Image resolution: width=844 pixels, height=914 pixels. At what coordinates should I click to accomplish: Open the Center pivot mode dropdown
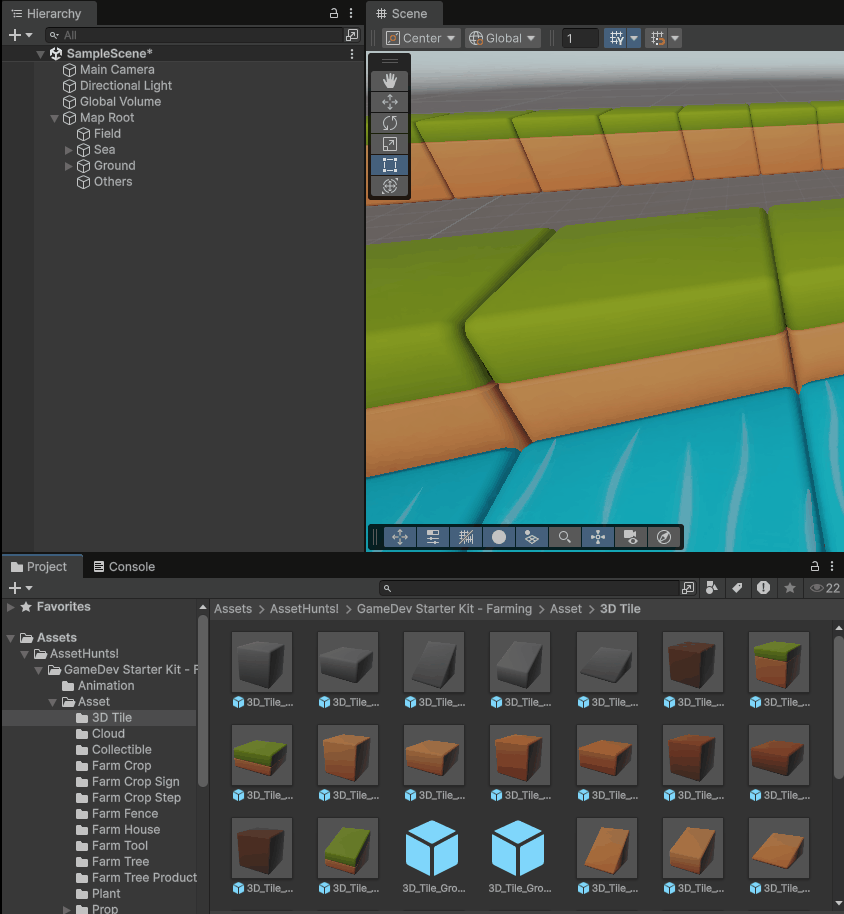[422, 38]
